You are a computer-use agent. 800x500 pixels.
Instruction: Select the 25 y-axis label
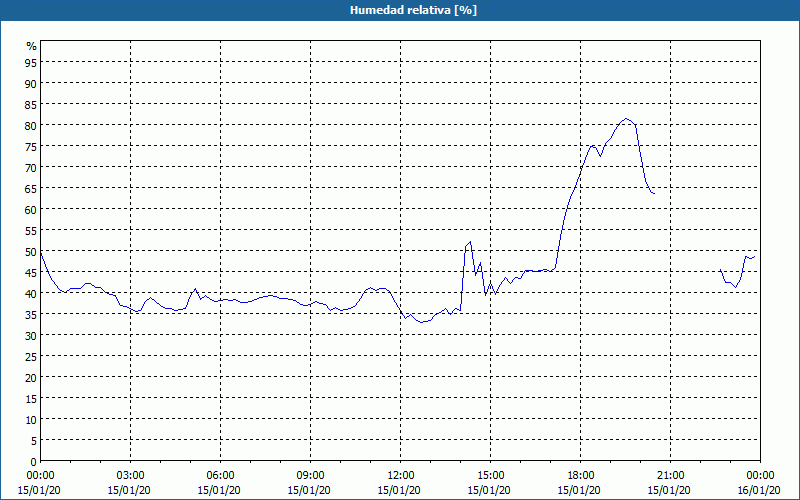point(31,357)
